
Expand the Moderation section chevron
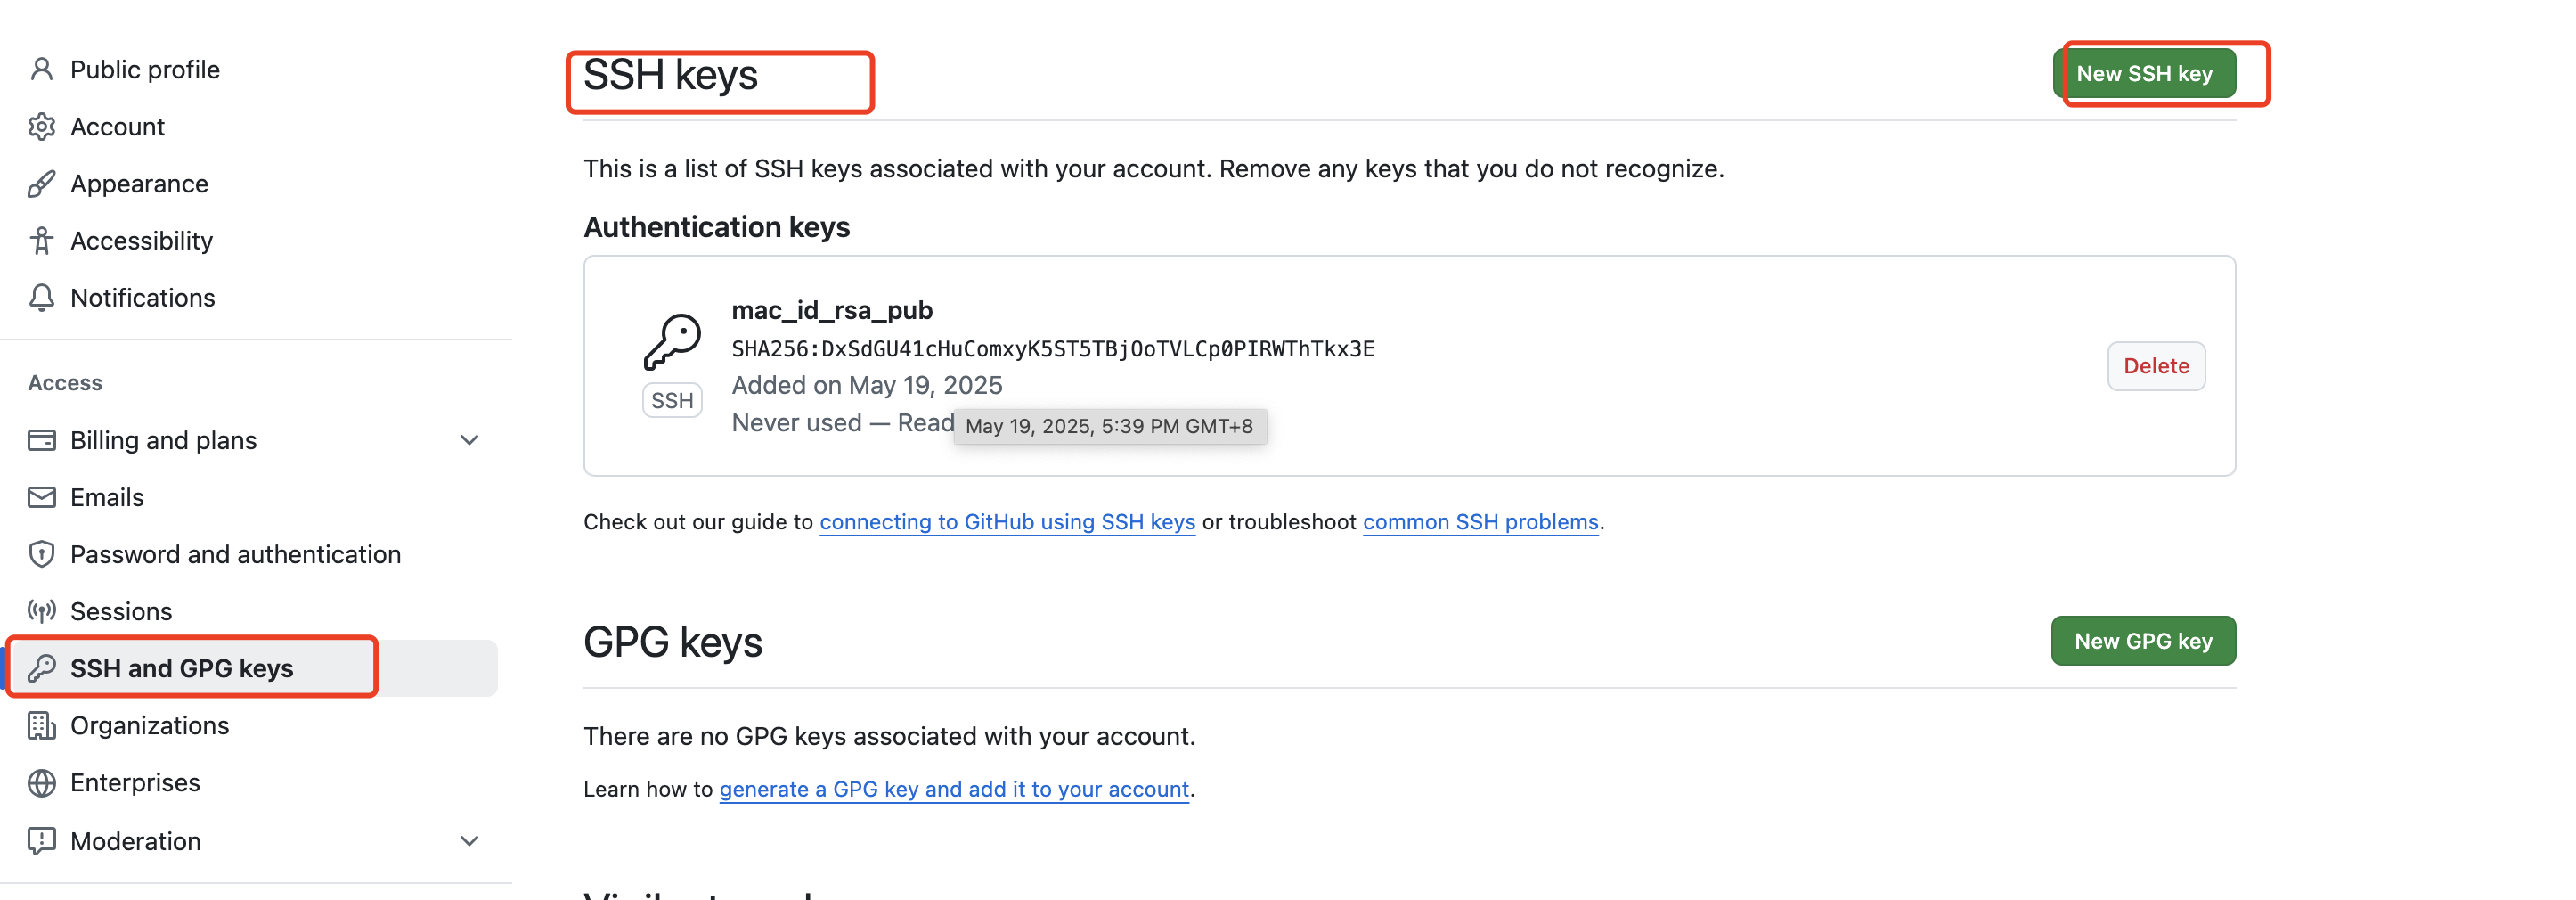(469, 841)
